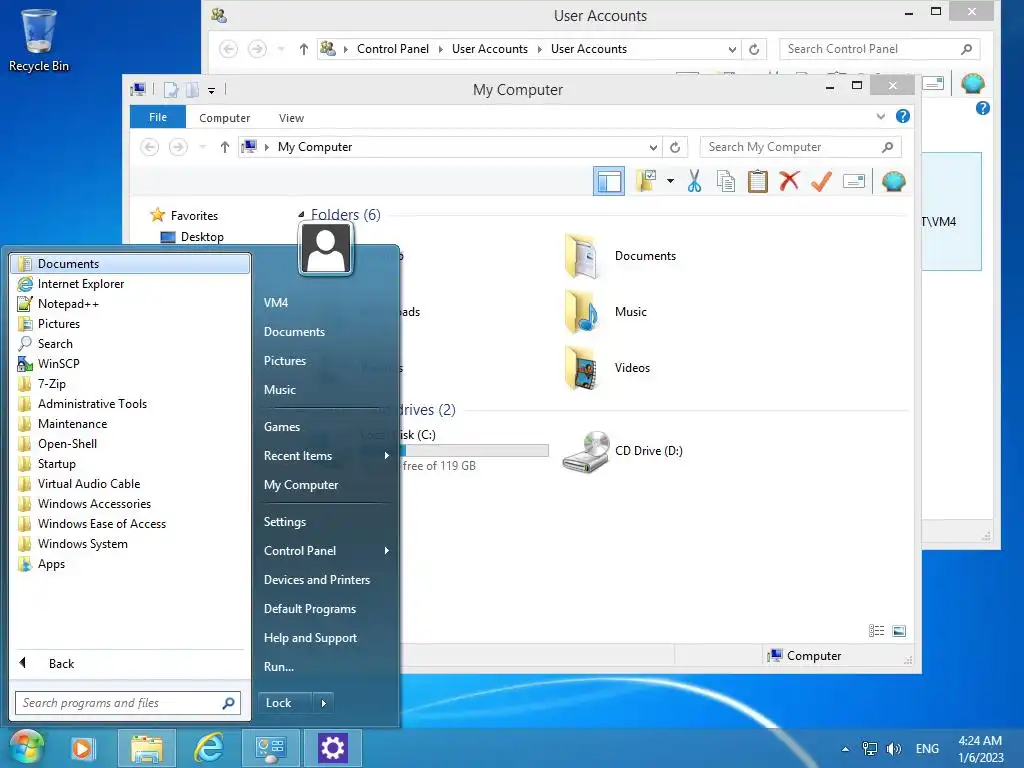Open Windows Media Player from taskbar
Screen dimensions: 1024x768
pyautogui.click(x=82, y=748)
